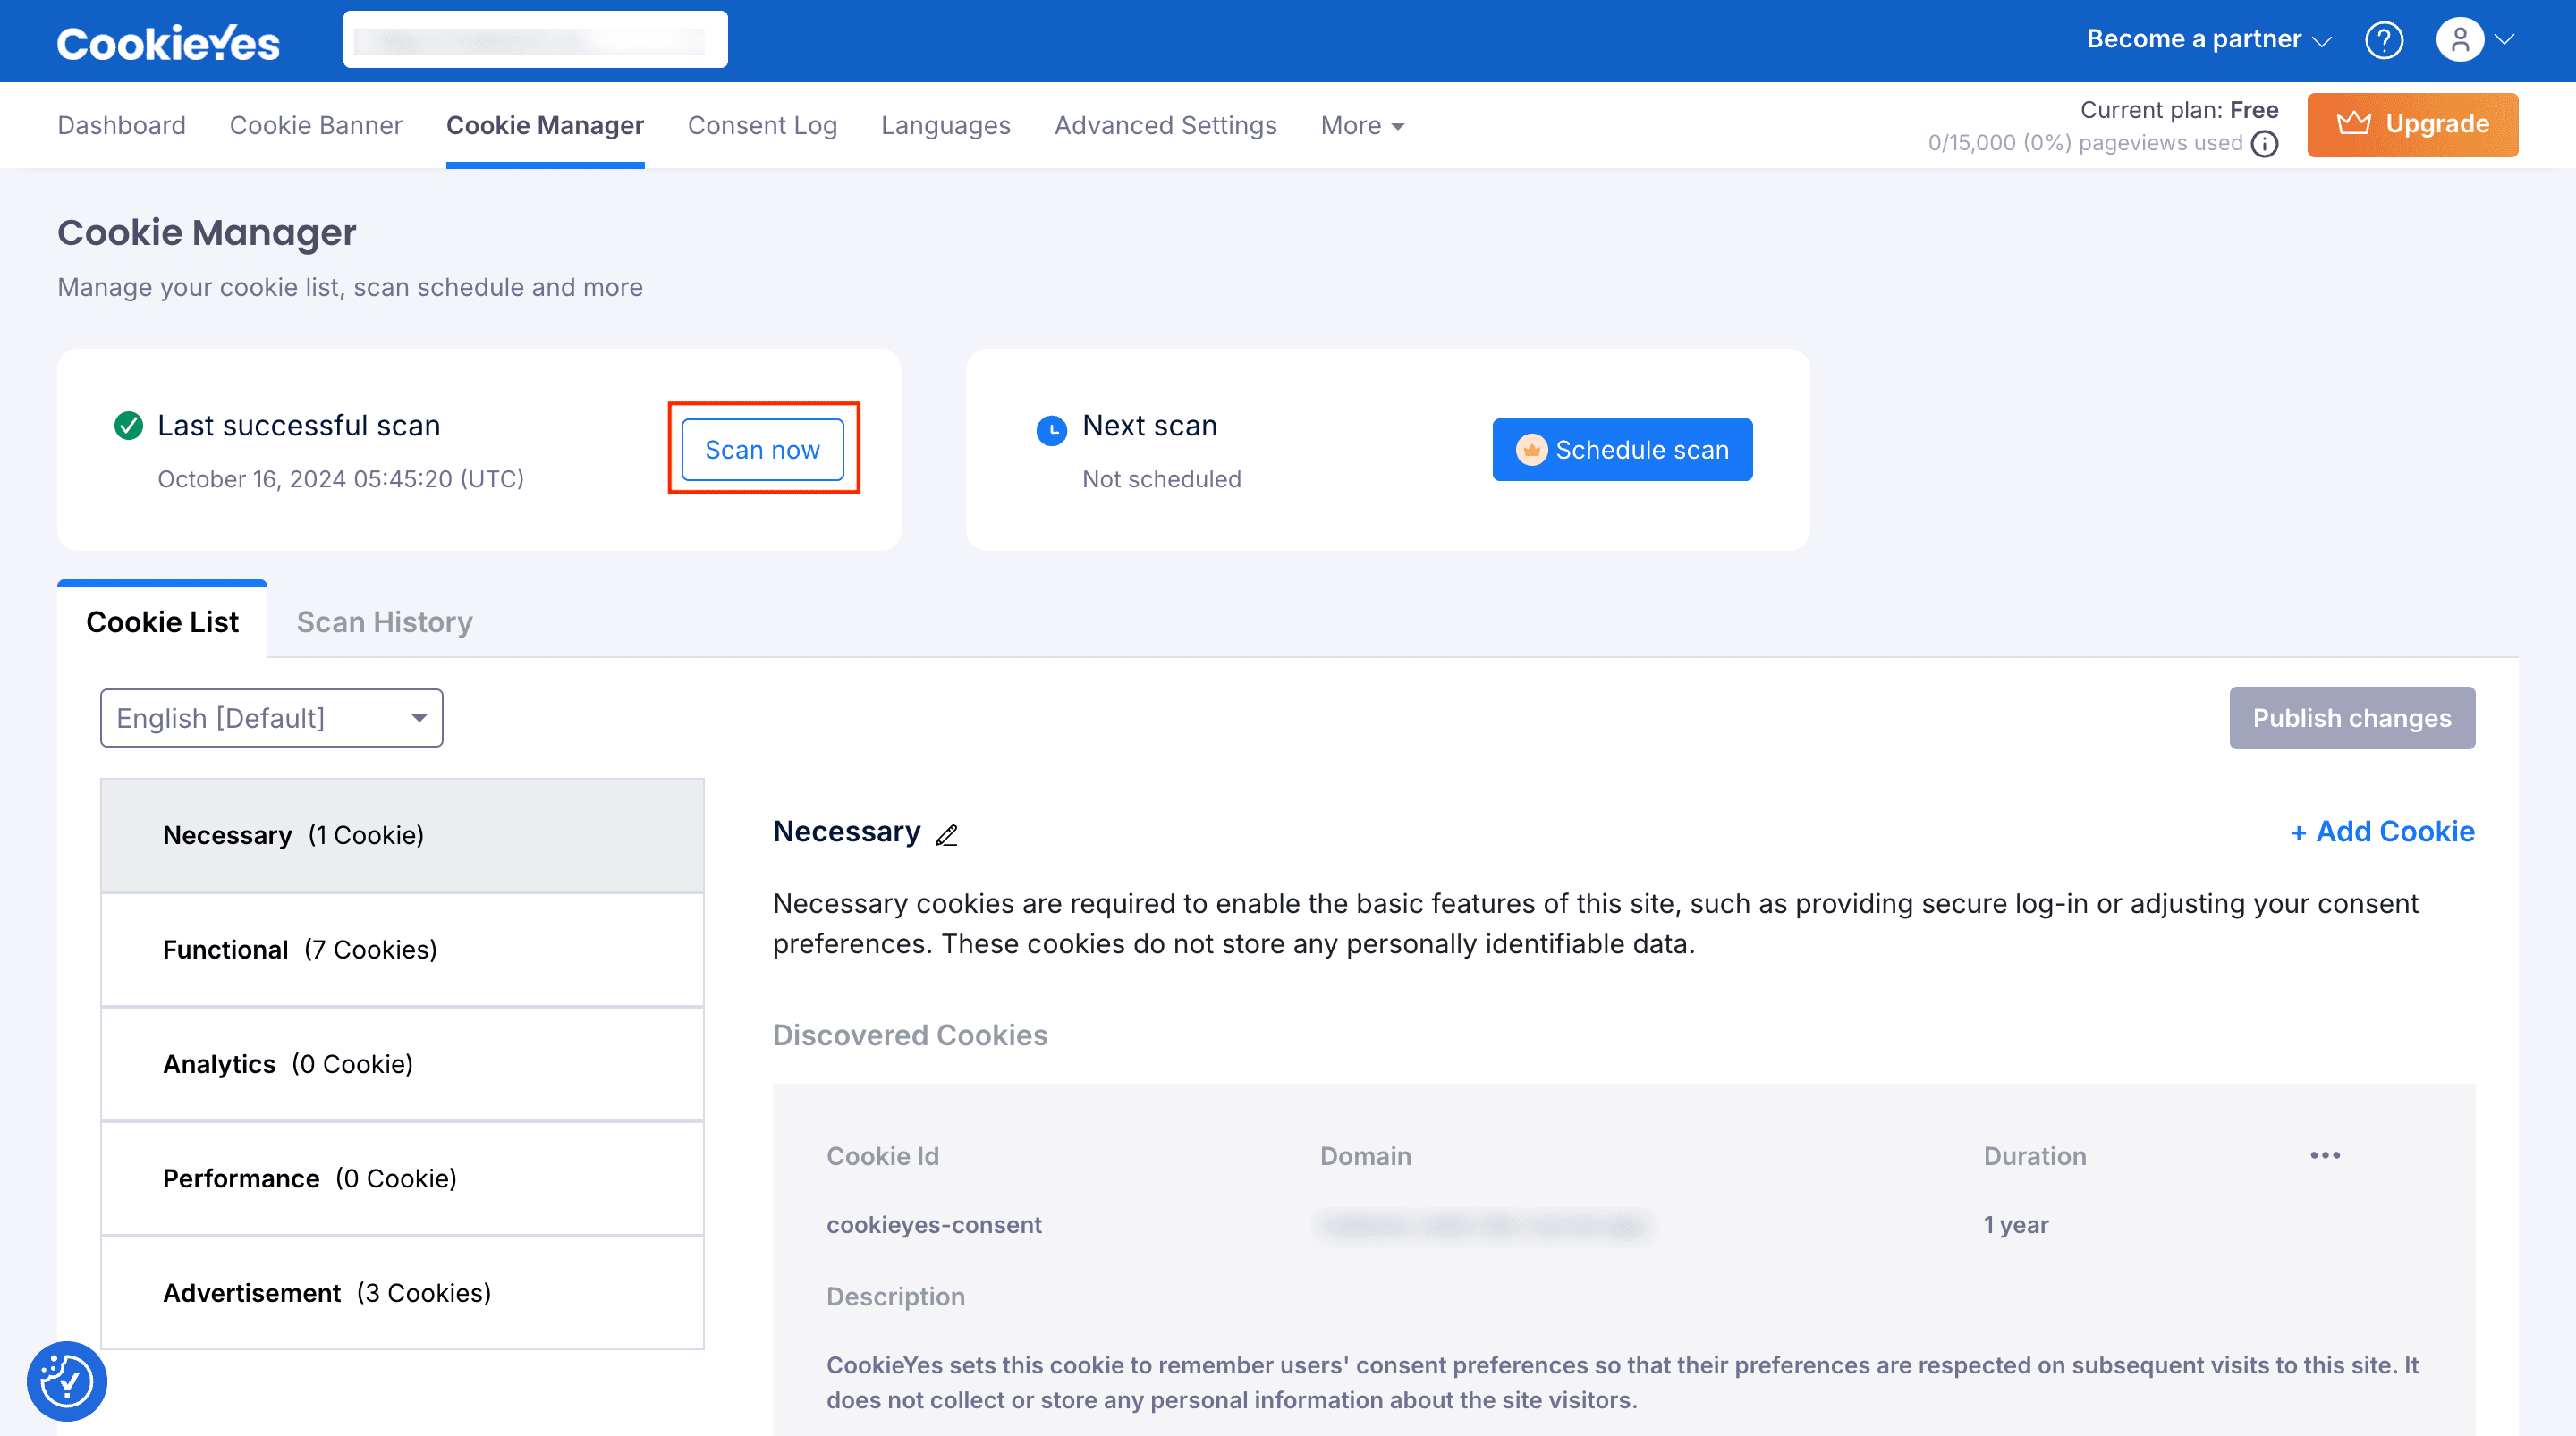Expand the More navigation menu
The width and height of the screenshot is (2576, 1436).
1362,125
